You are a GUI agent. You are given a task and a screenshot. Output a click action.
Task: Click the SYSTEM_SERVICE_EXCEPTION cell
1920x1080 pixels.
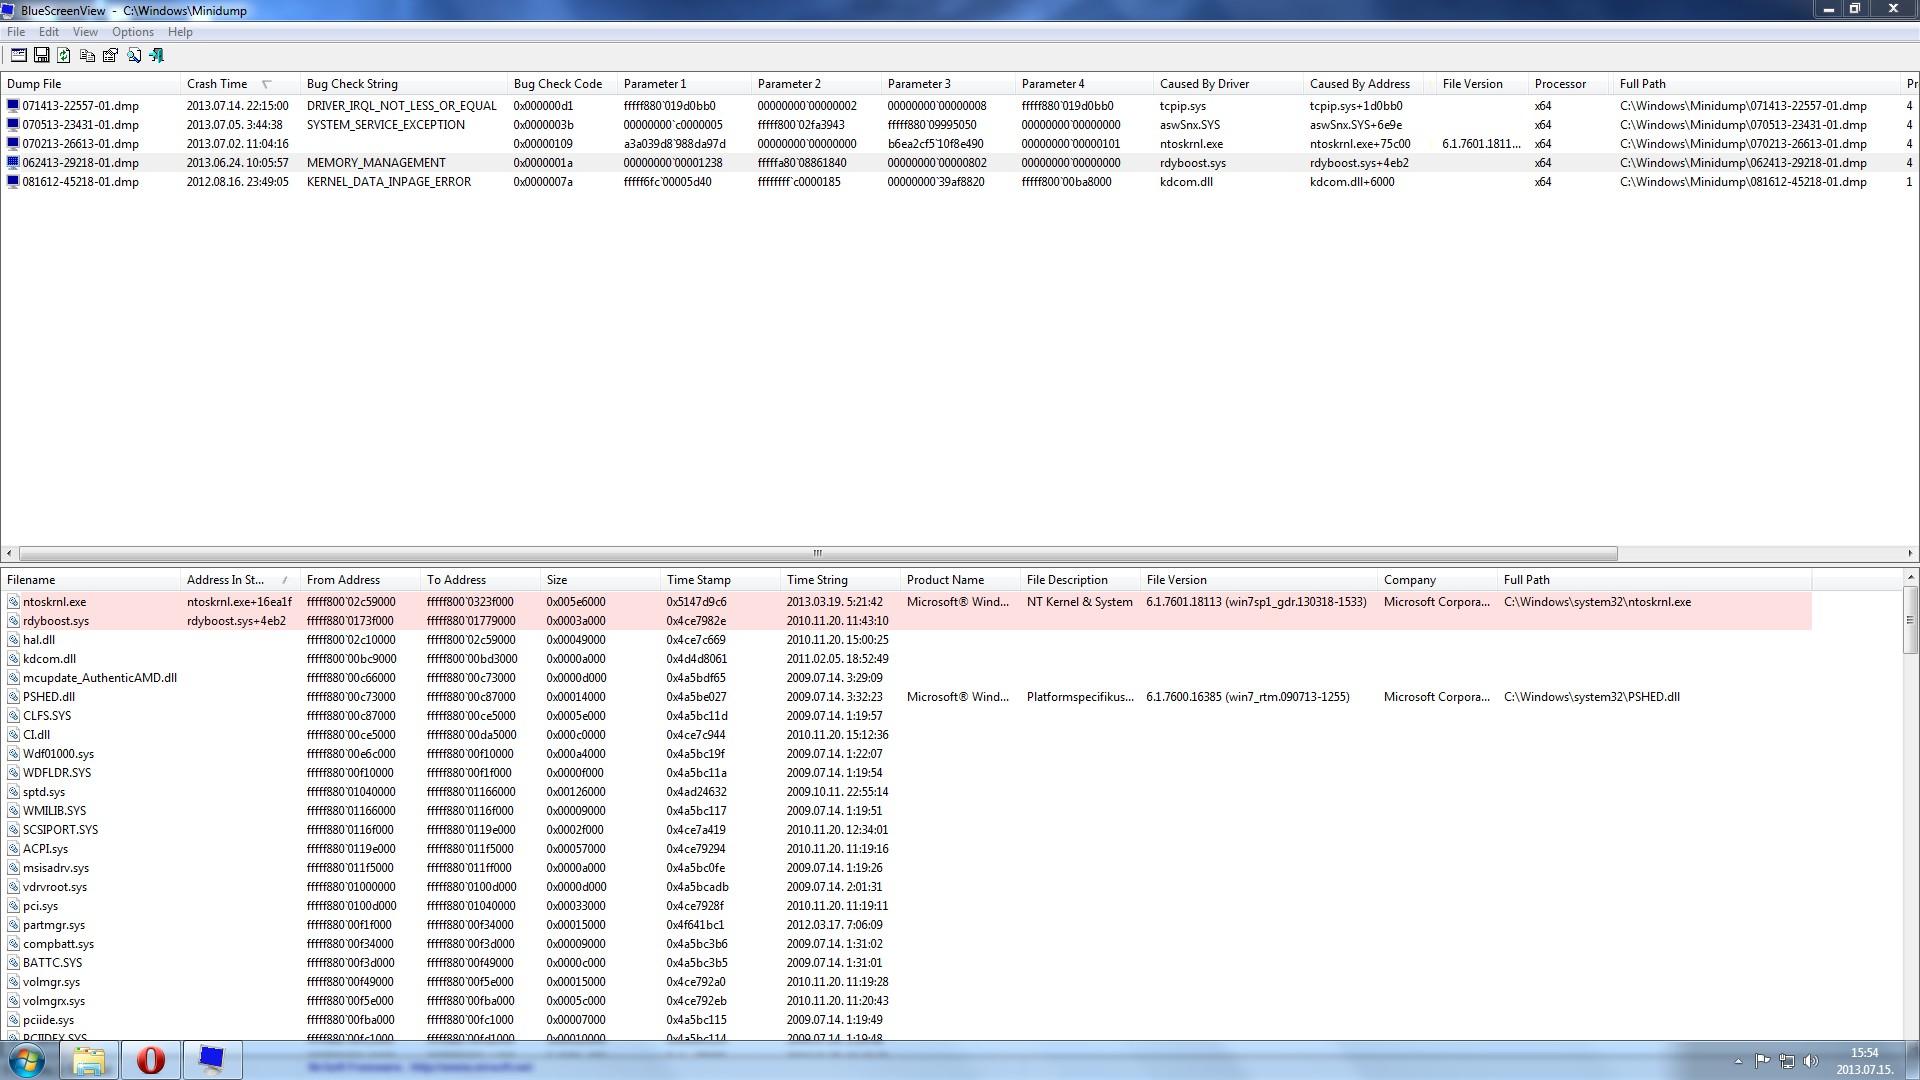(x=385, y=124)
